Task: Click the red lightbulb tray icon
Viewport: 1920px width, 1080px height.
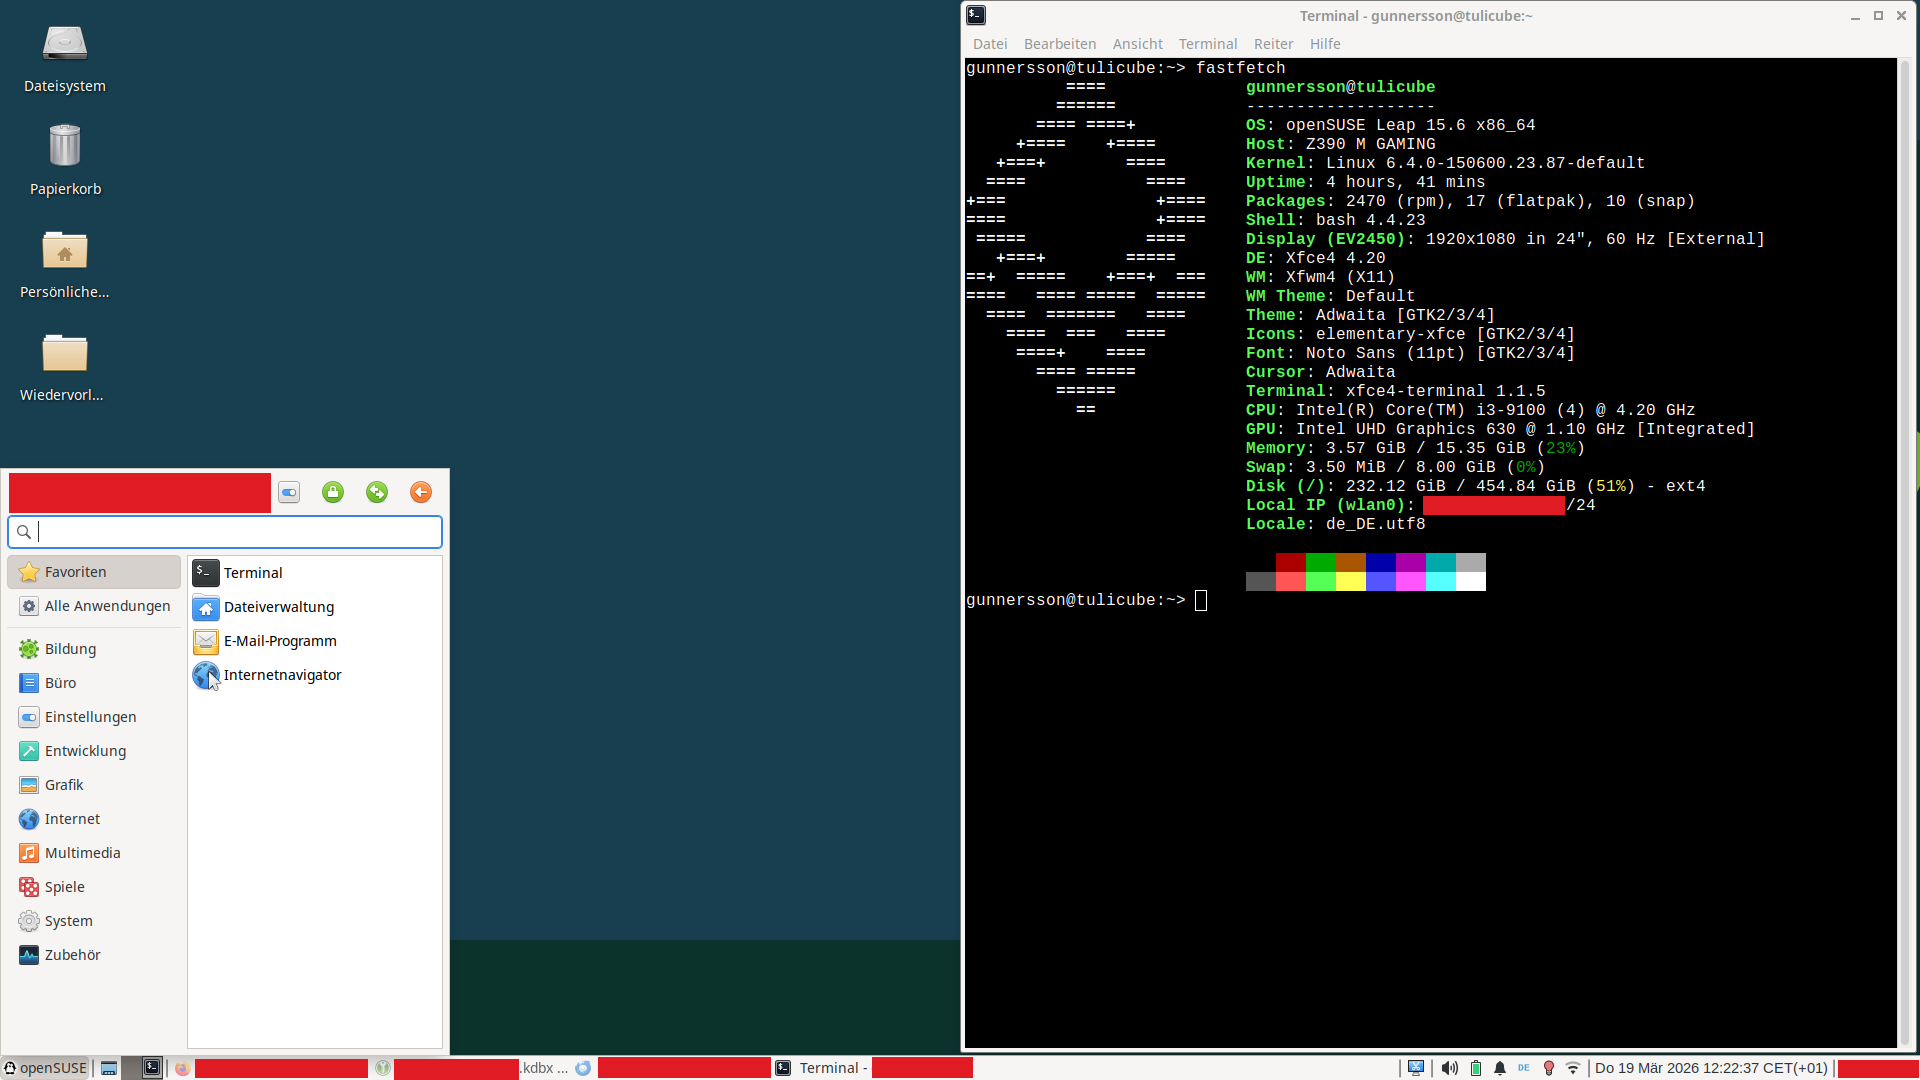Action: 1549,1068
